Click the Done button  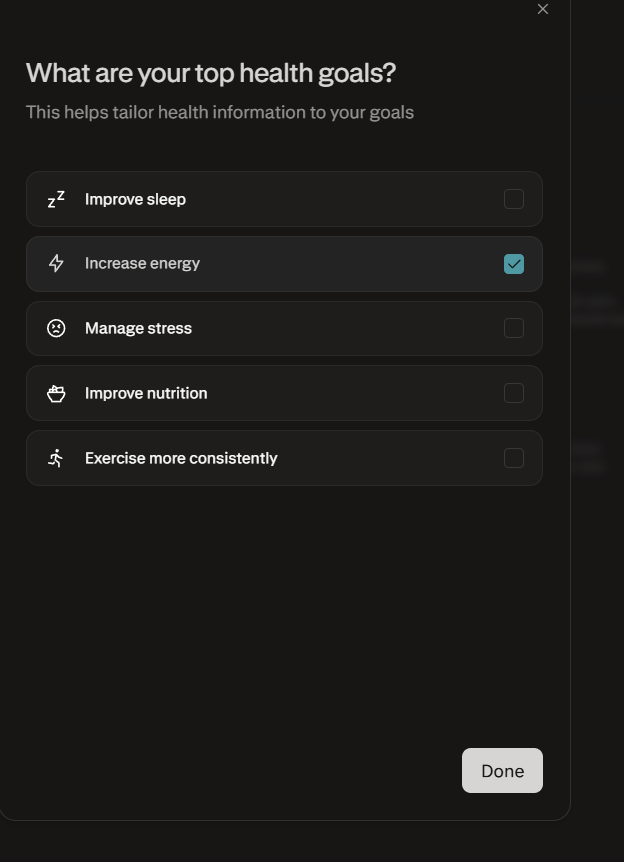coord(502,770)
